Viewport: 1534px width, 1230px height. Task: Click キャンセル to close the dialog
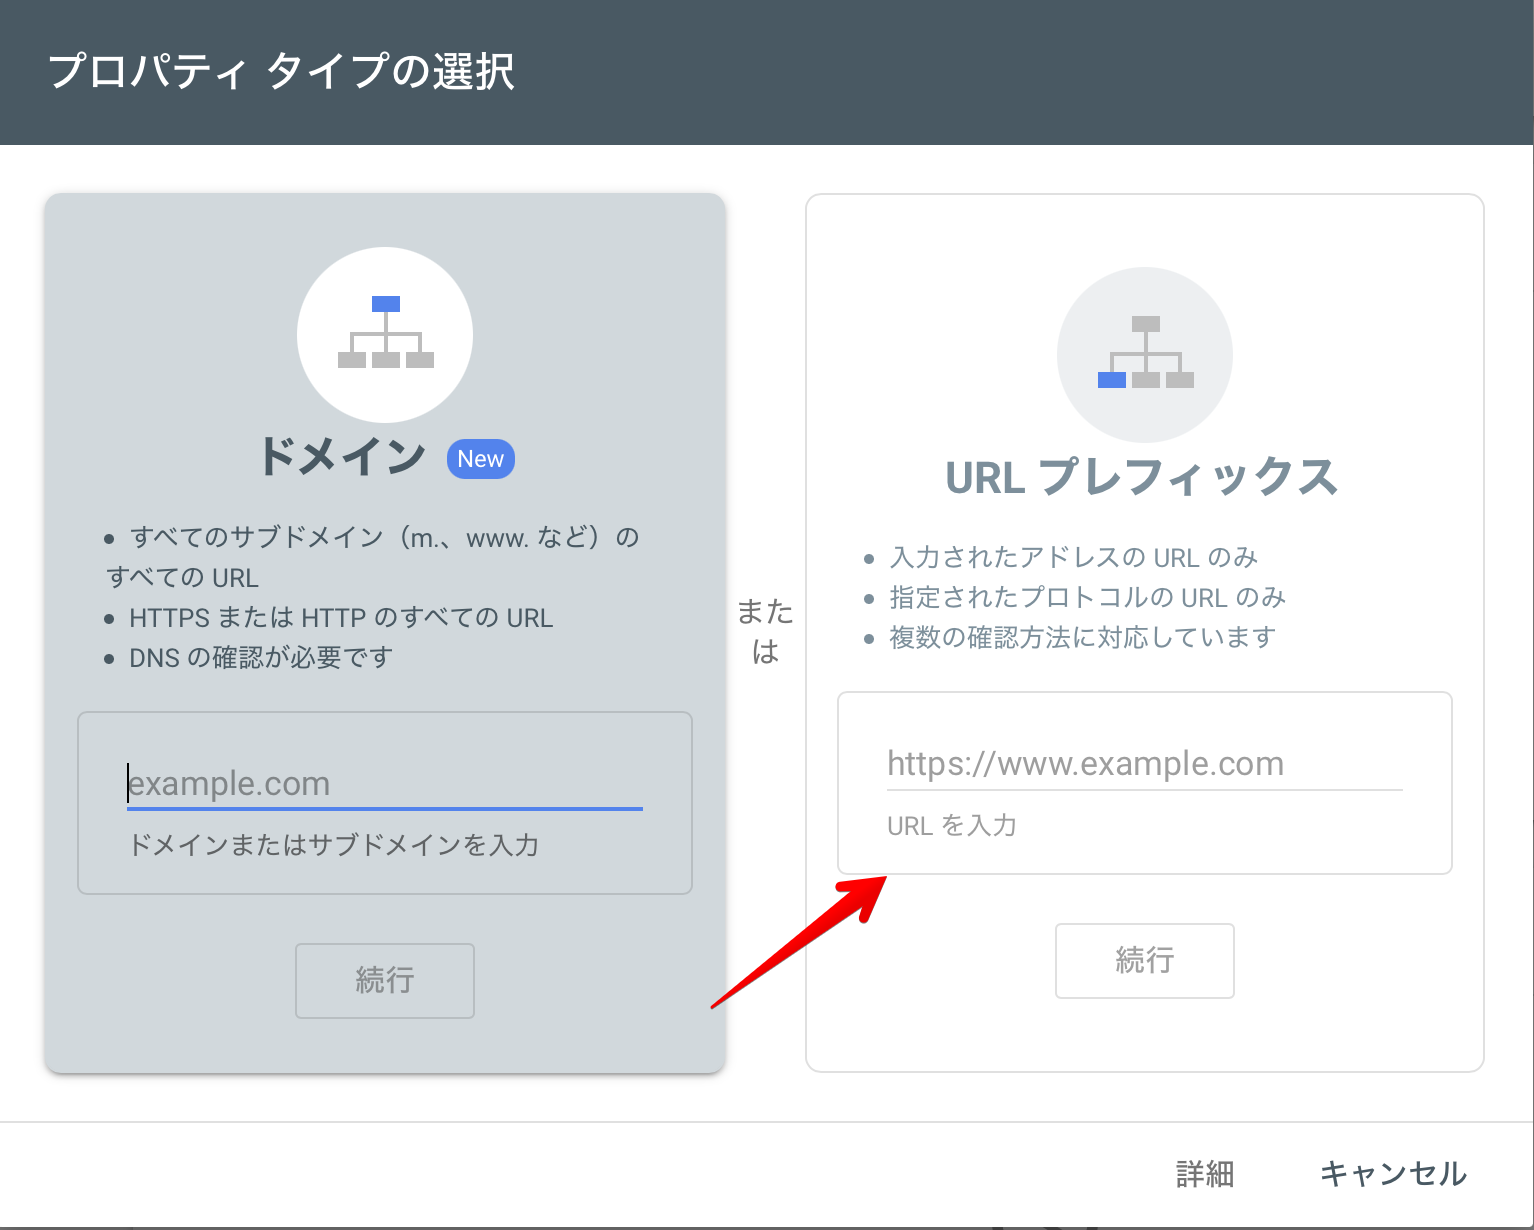coord(1393,1173)
